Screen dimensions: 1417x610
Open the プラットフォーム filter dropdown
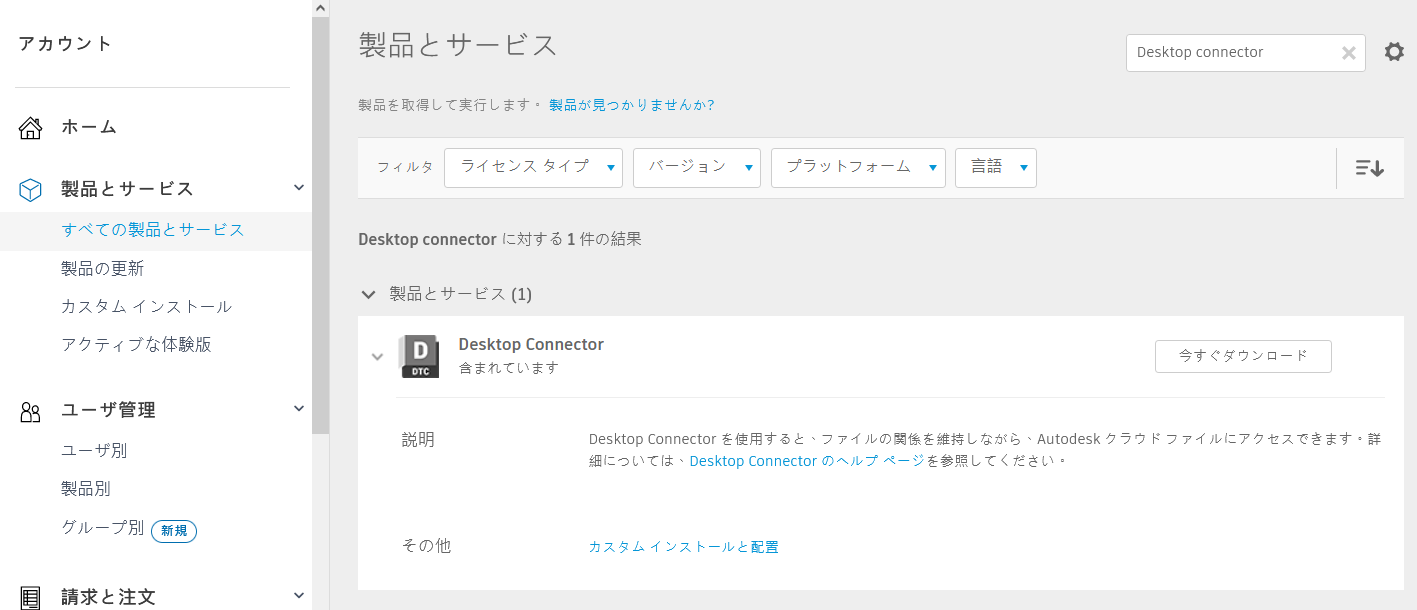pyautogui.click(x=857, y=168)
